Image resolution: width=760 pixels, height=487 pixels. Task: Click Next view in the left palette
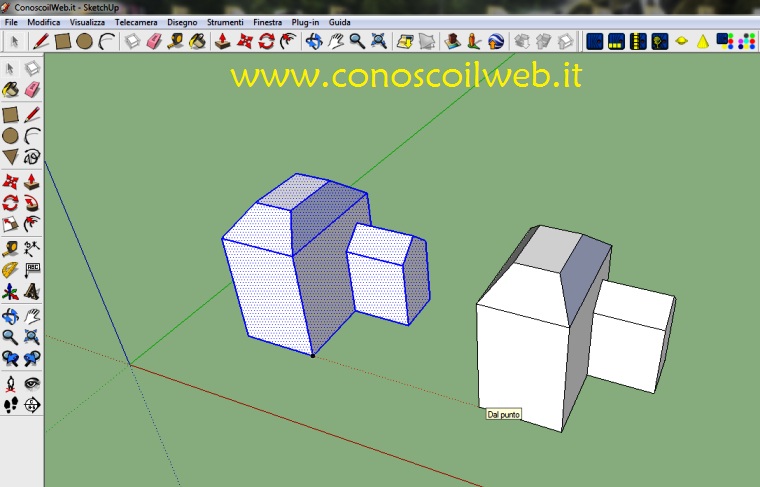[32, 359]
